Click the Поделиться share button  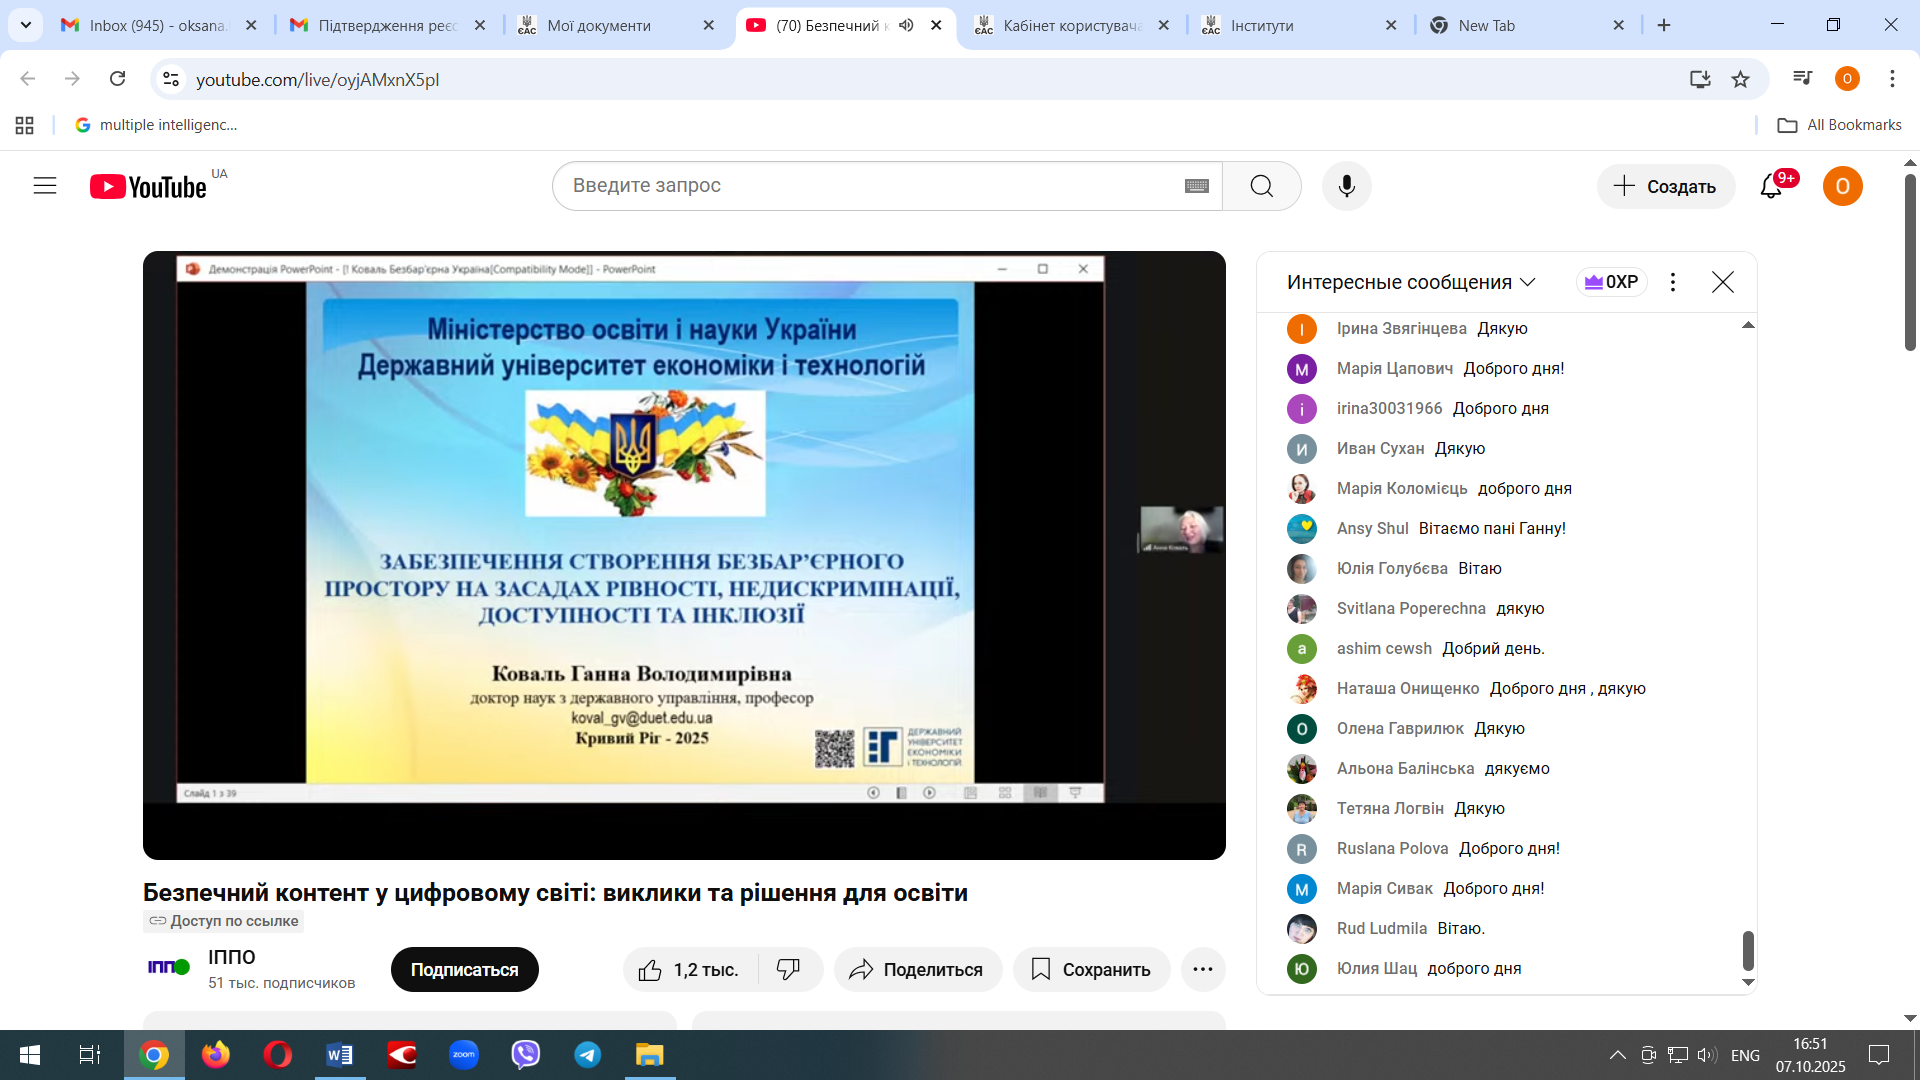pos(917,969)
